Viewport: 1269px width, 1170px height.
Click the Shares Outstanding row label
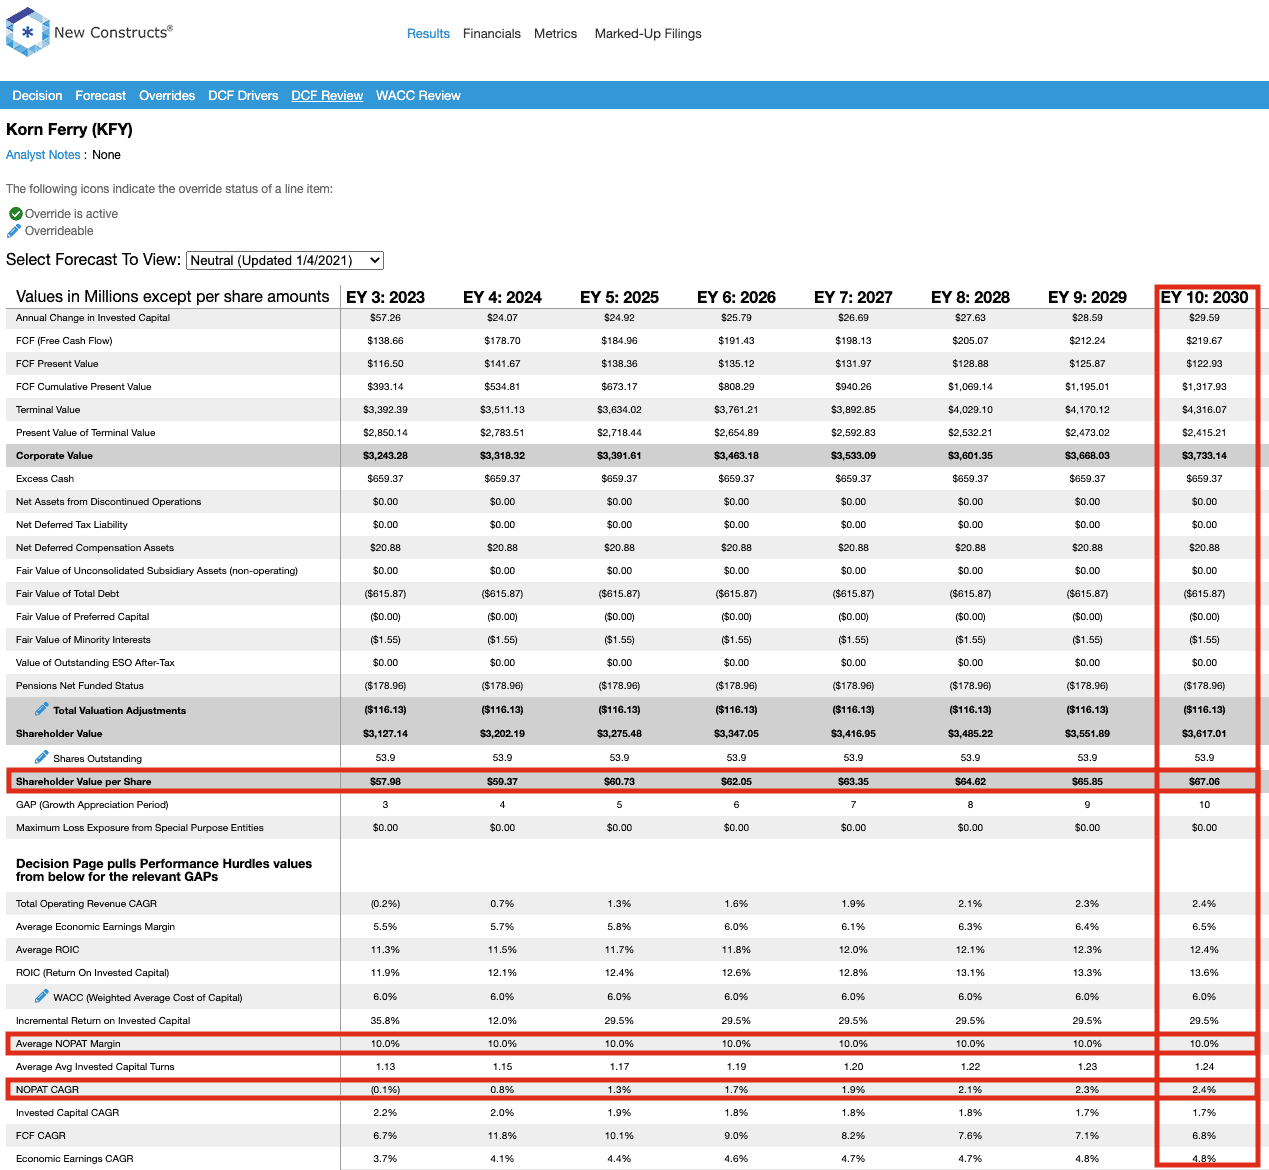98,759
